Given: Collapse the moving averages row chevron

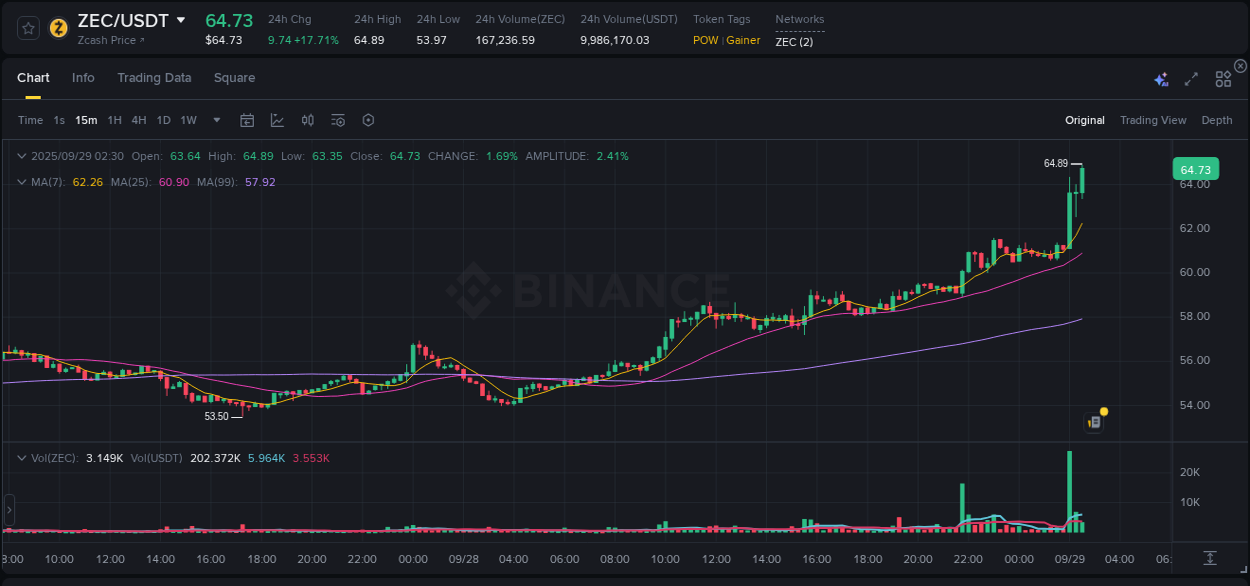Looking at the screenshot, I should click(x=22, y=182).
